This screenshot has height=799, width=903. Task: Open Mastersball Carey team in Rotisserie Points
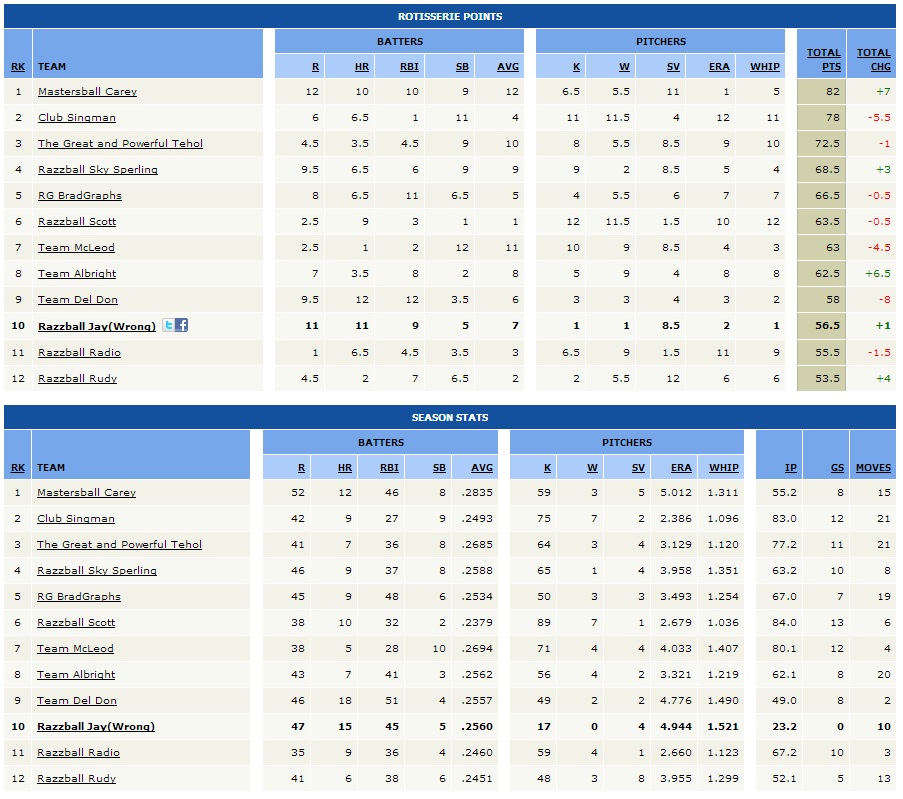(88, 92)
